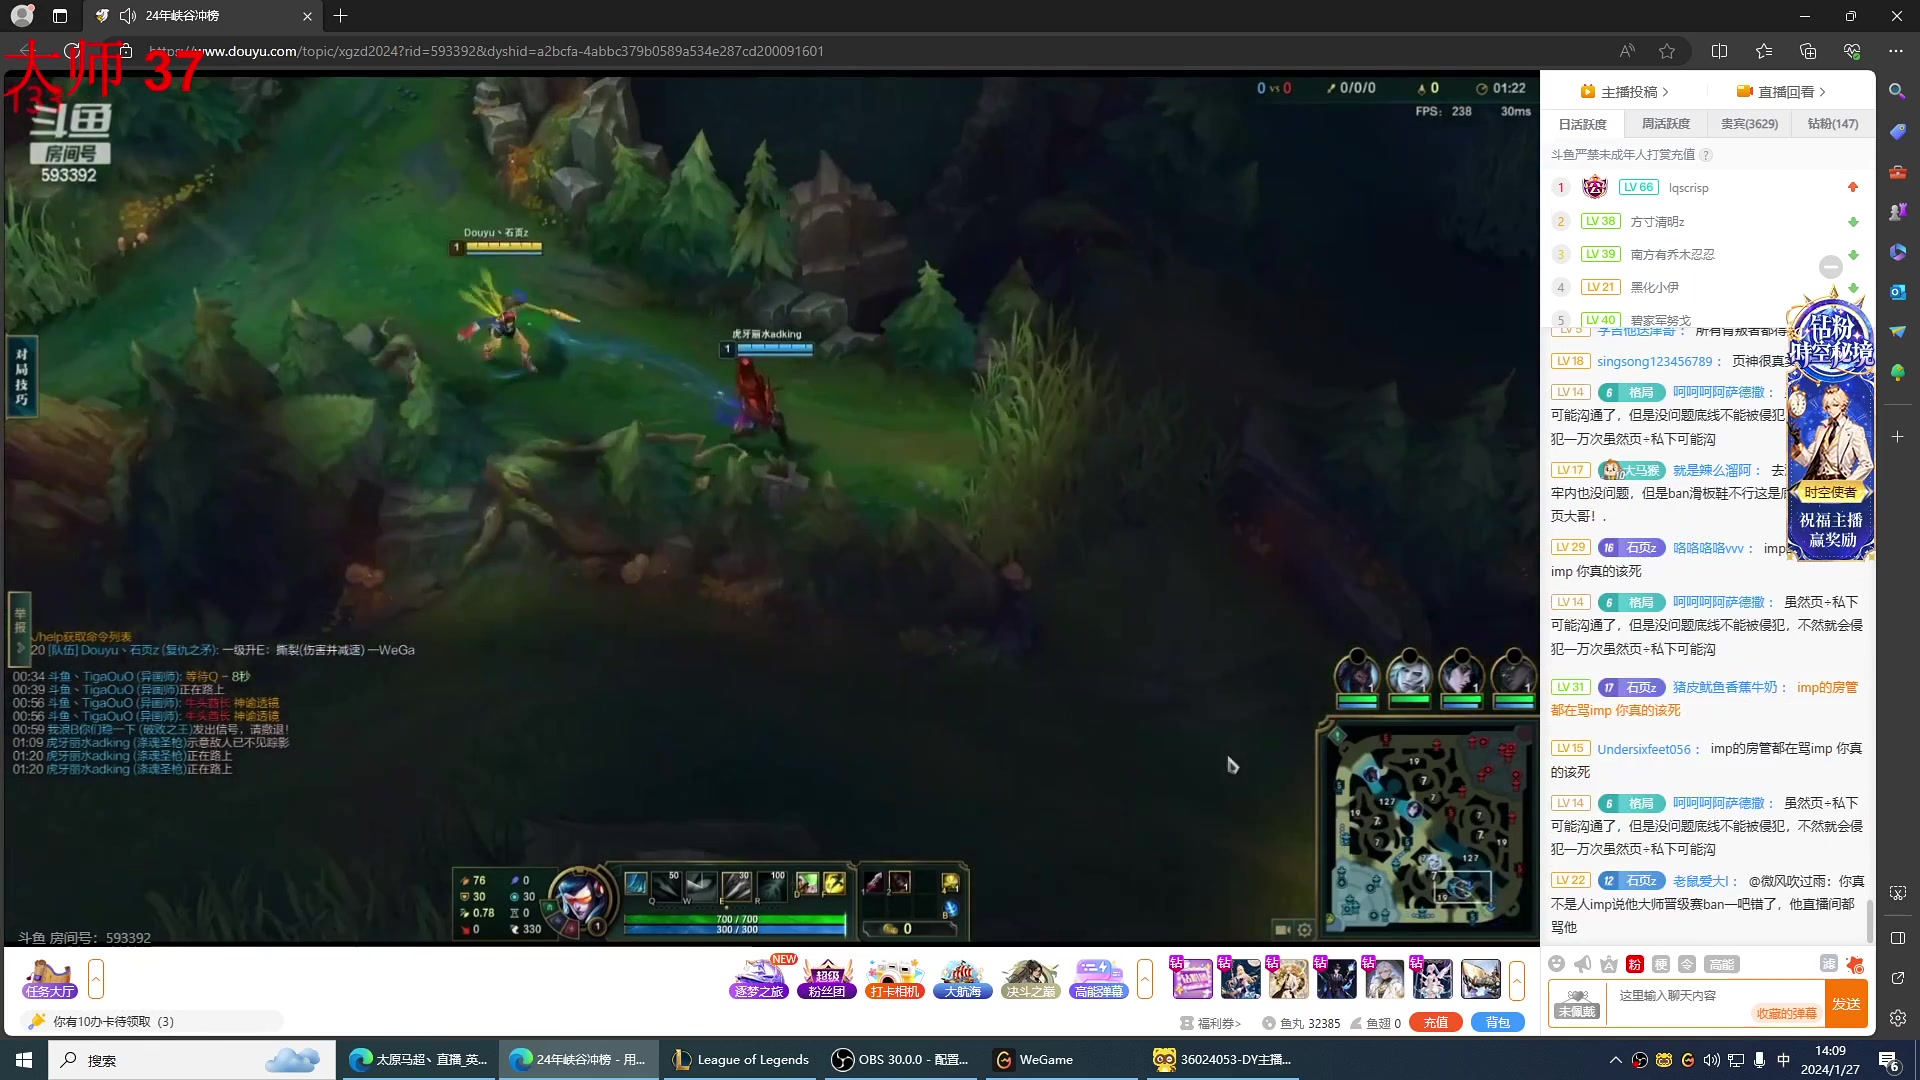Screen dimensions: 1920x1080
Task: Expand the middle activity list arrow
Action: tap(1145, 979)
